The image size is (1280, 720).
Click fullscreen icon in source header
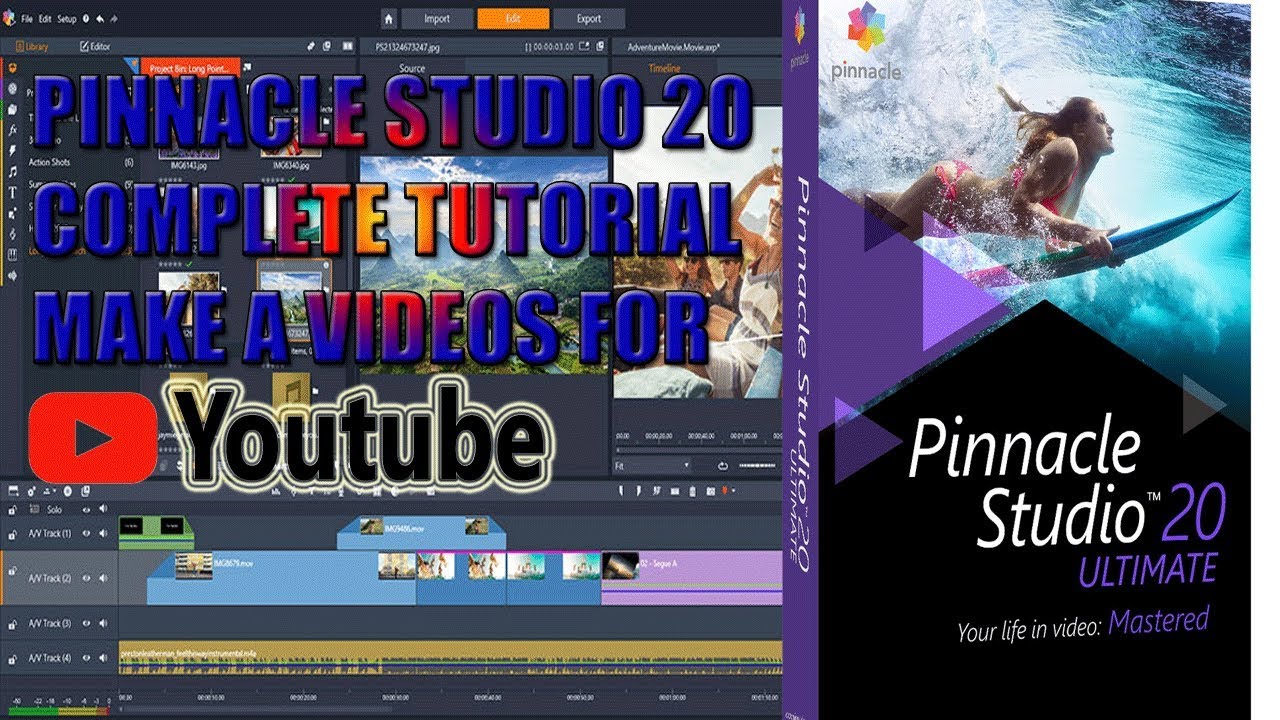[584, 46]
